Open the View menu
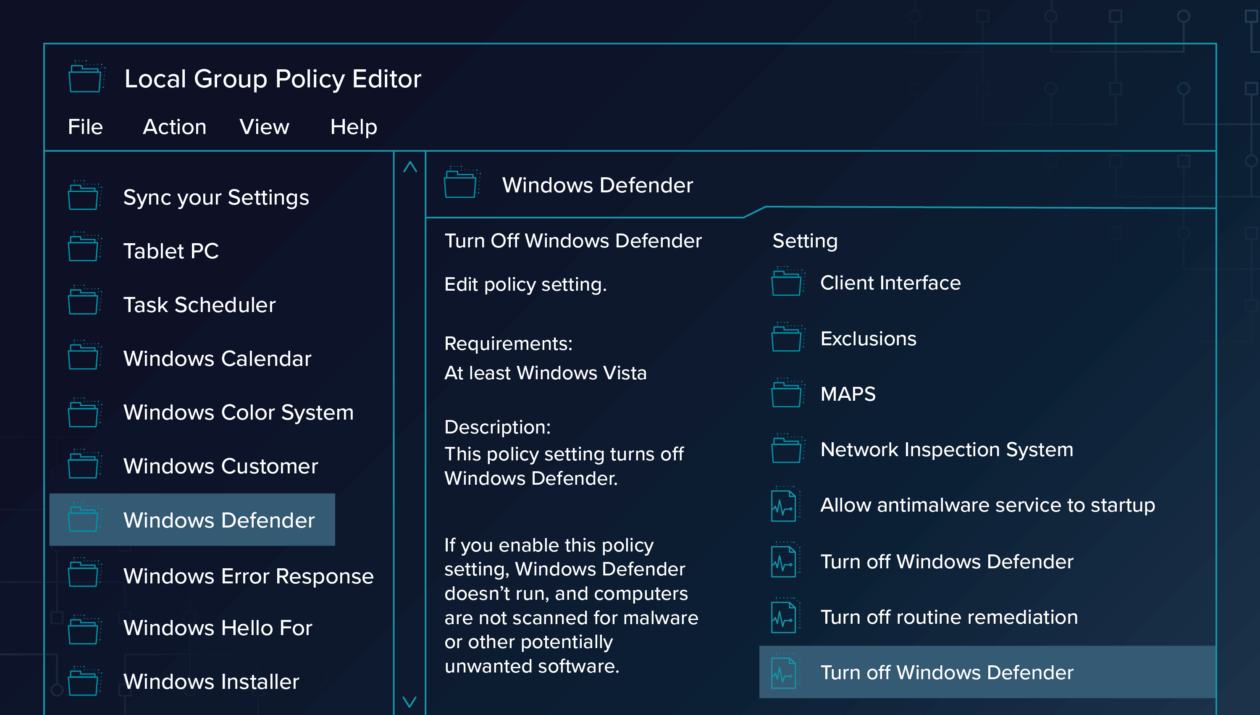 [x=264, y=127]
